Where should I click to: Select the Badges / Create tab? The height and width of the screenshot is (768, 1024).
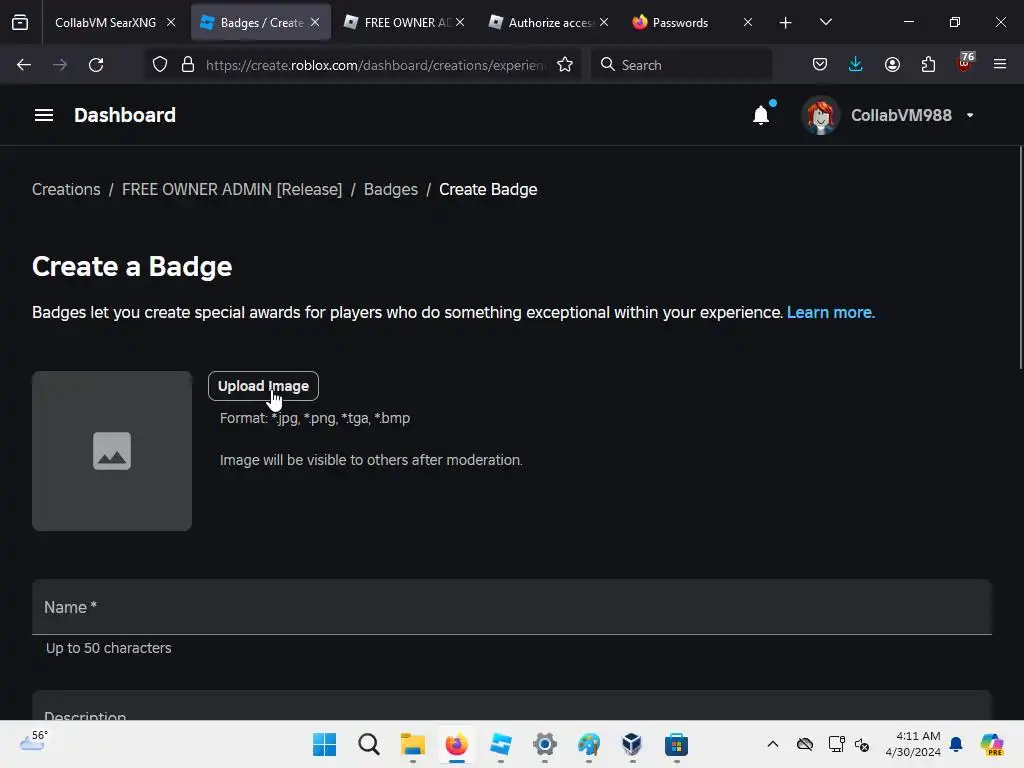coord(261,22)
